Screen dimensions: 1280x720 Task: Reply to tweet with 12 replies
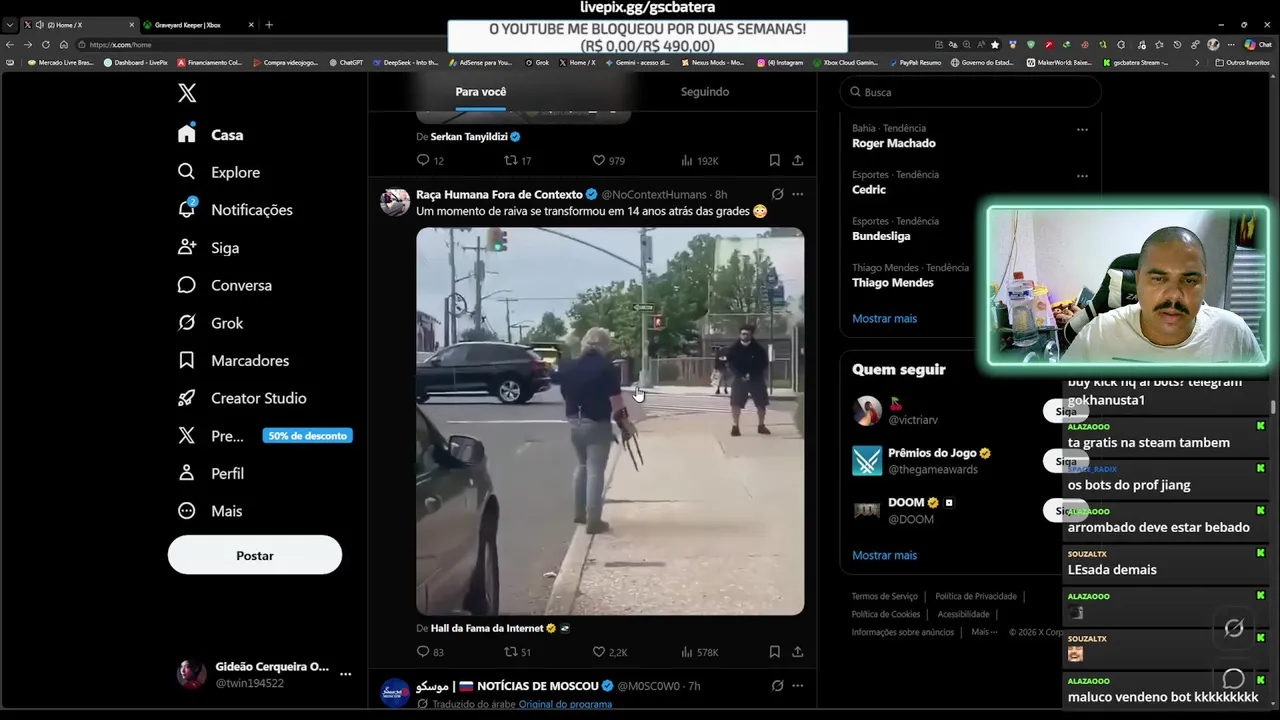tap(430, 160)
